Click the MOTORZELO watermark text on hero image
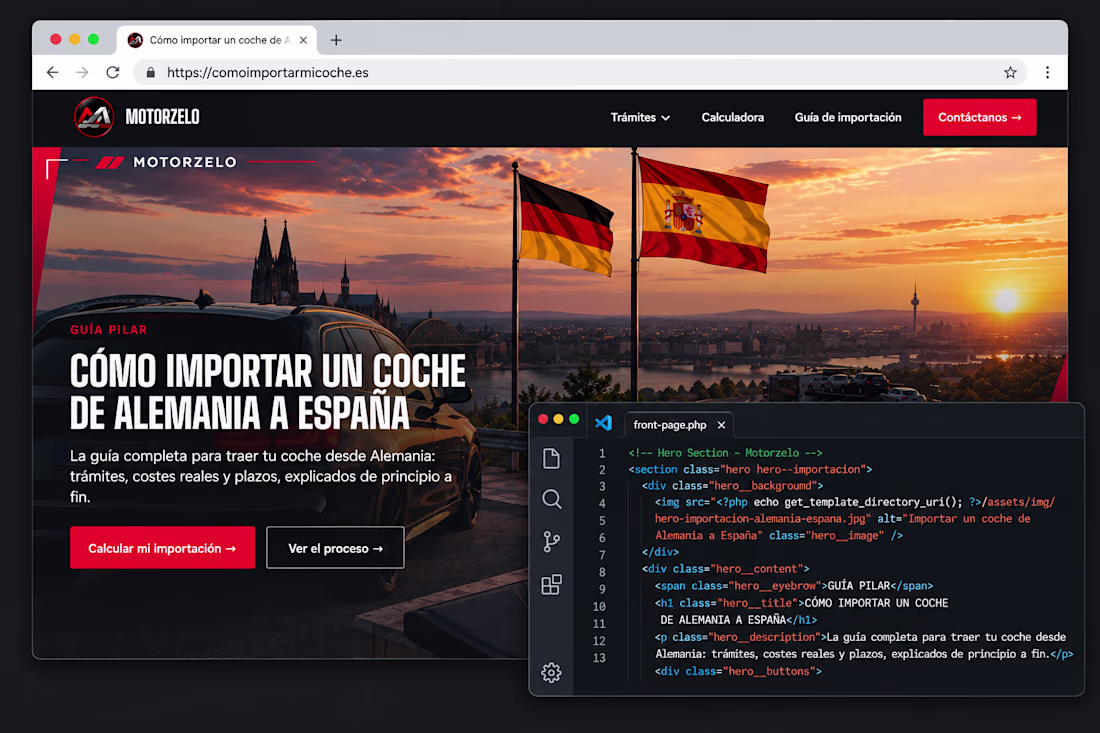The width and height of the screenshot is (1100, 733). (x=185, y=162)
